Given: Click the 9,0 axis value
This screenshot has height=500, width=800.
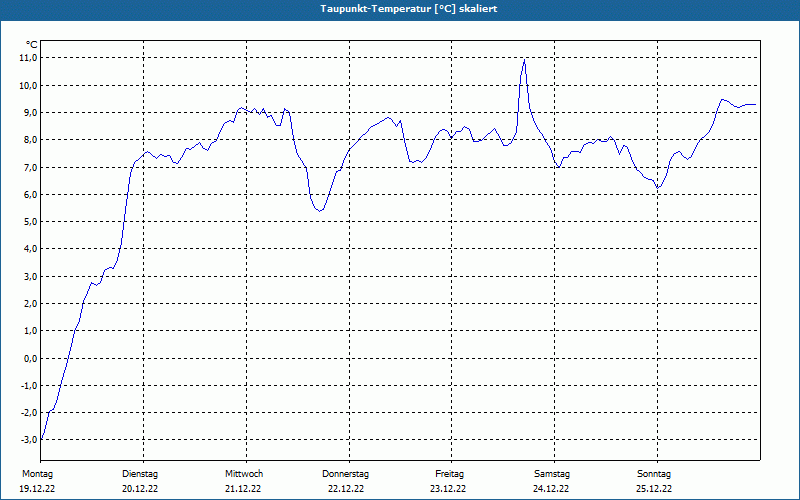Looking at the screenshot, I should click(30, 112).
